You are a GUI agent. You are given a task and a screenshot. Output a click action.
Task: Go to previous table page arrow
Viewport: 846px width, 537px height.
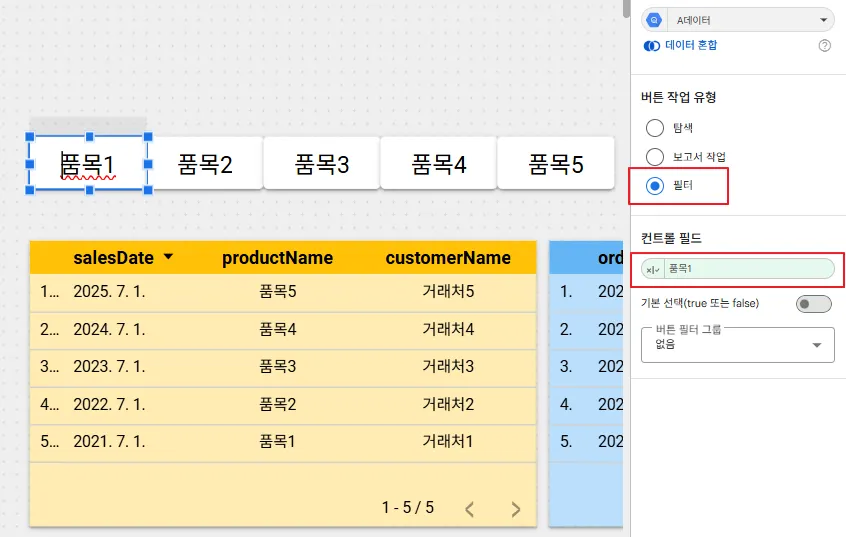click(x=470, y=509)
